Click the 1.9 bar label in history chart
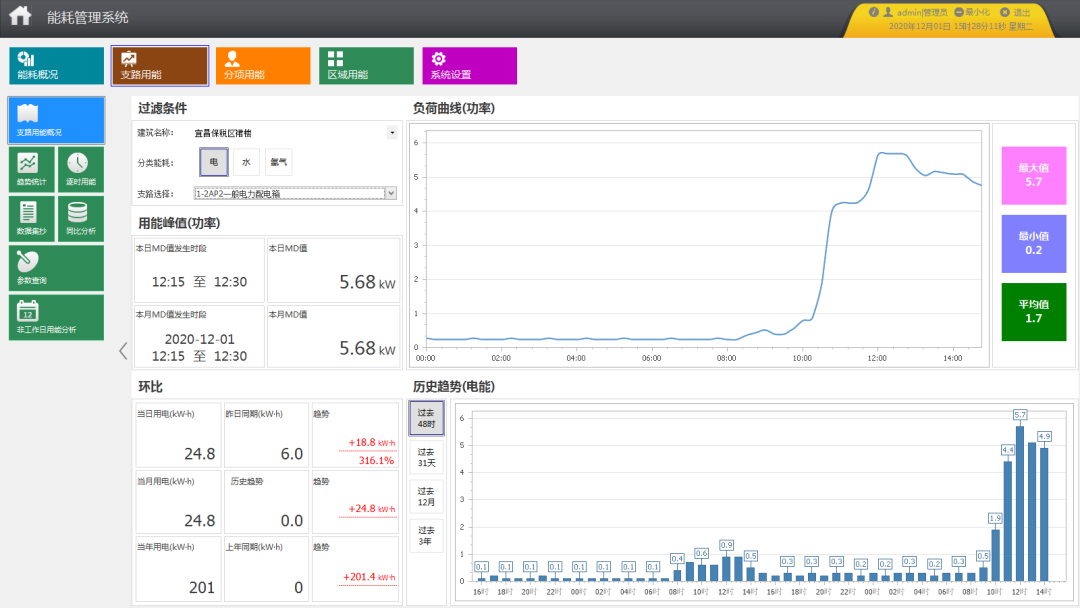1080x608 pixels. pos(995,518)
